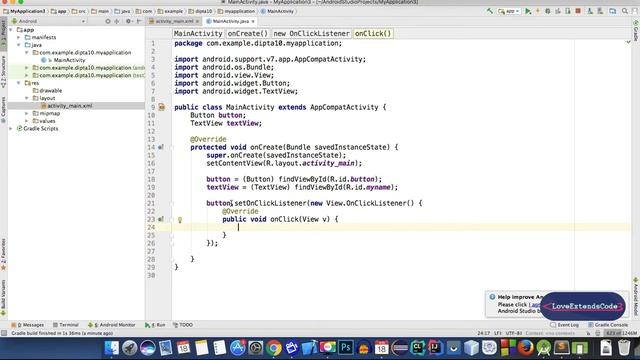The width and height of the screenshot is (640, 360).
Task: Click the scroll-from-source target icon in Project panel
Action: (x=108, y=21)
